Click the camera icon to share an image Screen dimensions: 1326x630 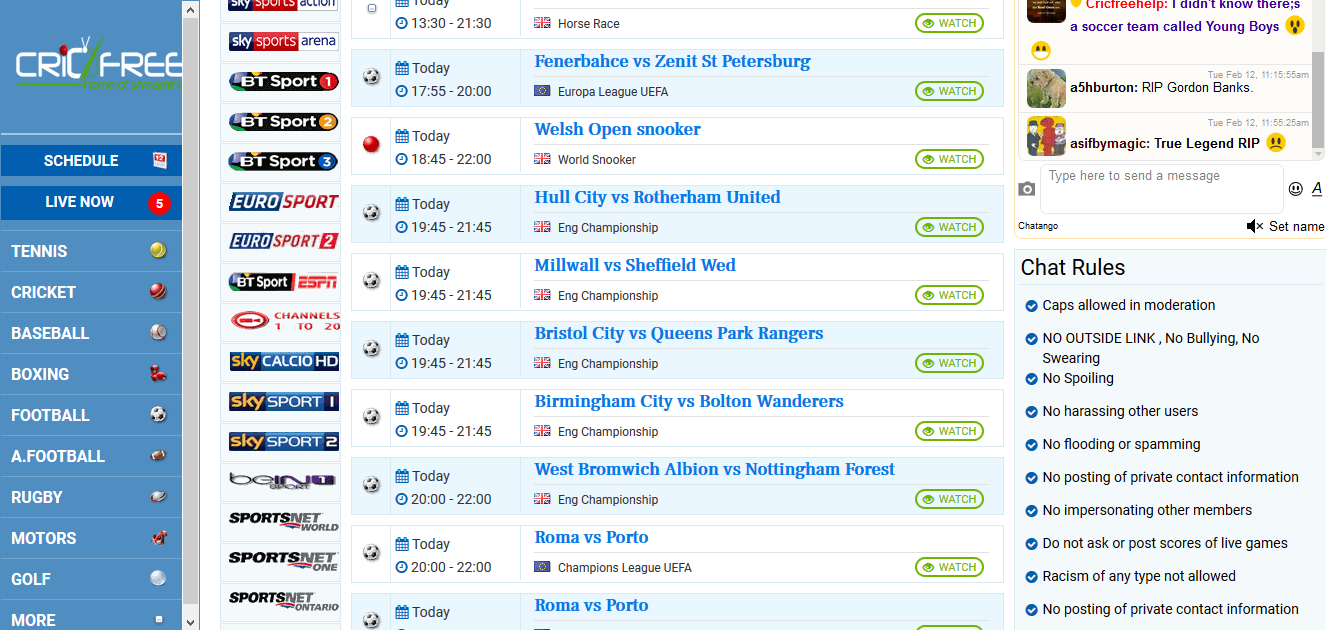click(x=1027, y=187)
